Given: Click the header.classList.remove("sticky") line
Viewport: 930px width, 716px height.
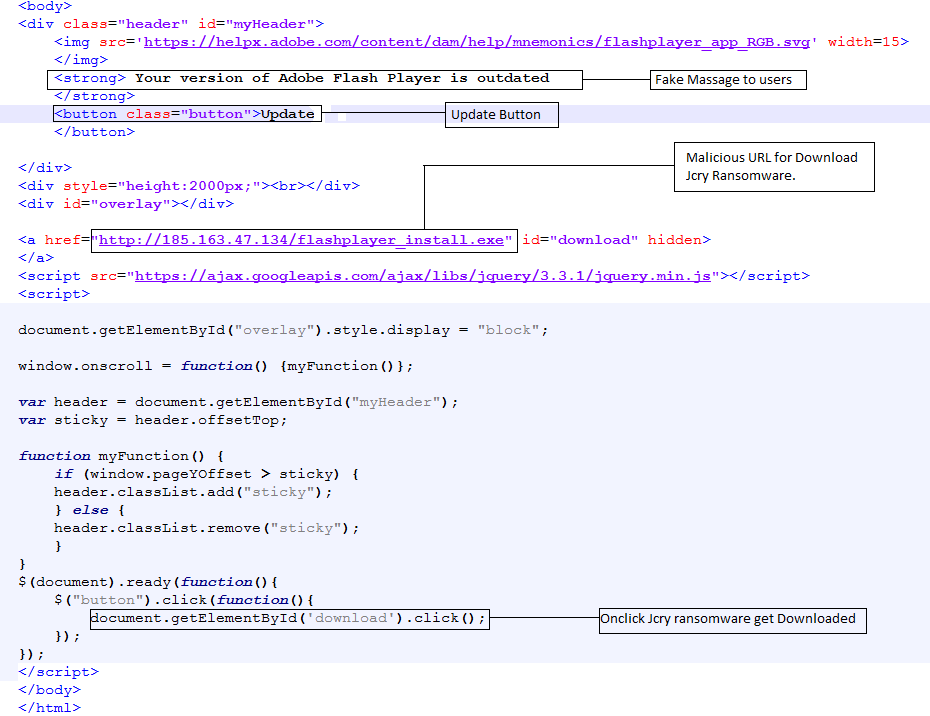Looking at the screenshot, I should (207, 529).
